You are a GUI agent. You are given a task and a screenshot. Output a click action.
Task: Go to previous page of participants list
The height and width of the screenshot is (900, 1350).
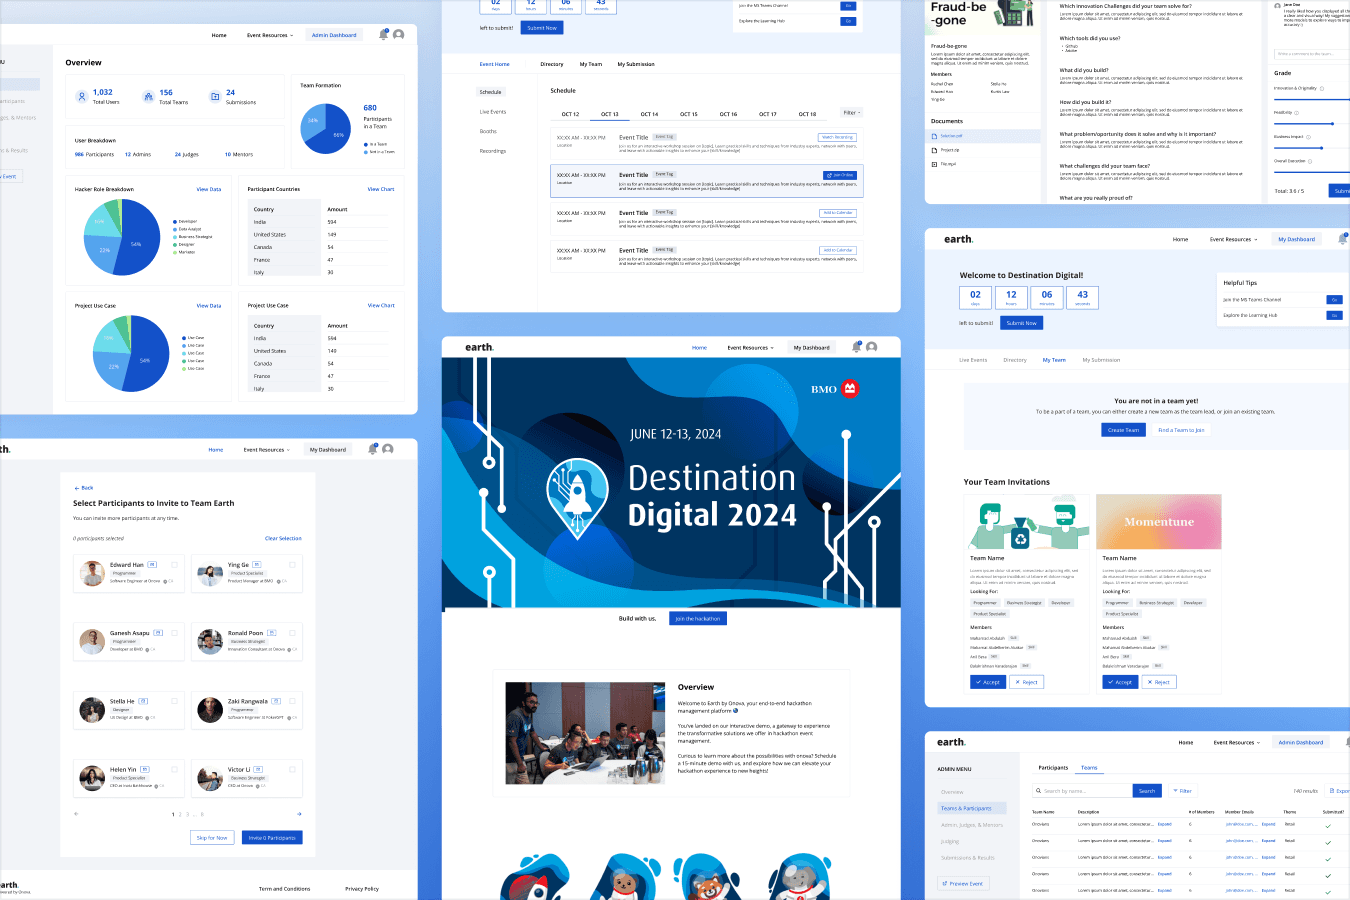76,813
